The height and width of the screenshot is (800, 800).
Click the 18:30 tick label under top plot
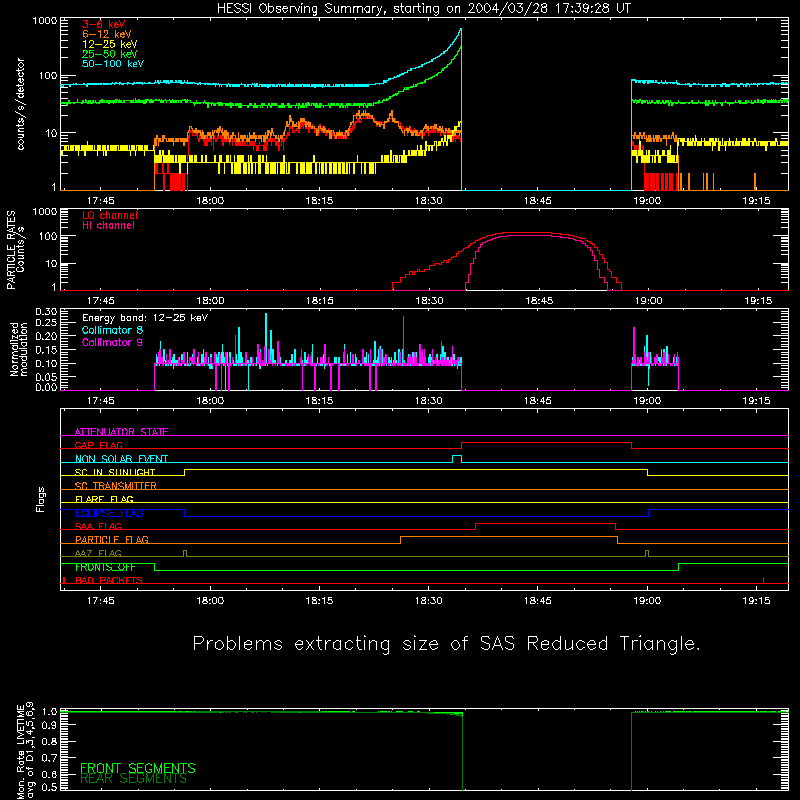tap(429, 201)
